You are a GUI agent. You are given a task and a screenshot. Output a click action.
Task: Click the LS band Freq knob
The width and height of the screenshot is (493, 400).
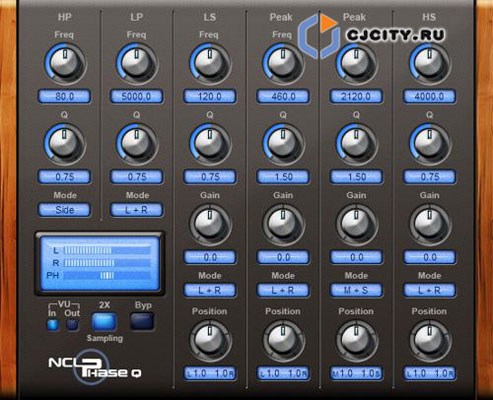[210, 63]
